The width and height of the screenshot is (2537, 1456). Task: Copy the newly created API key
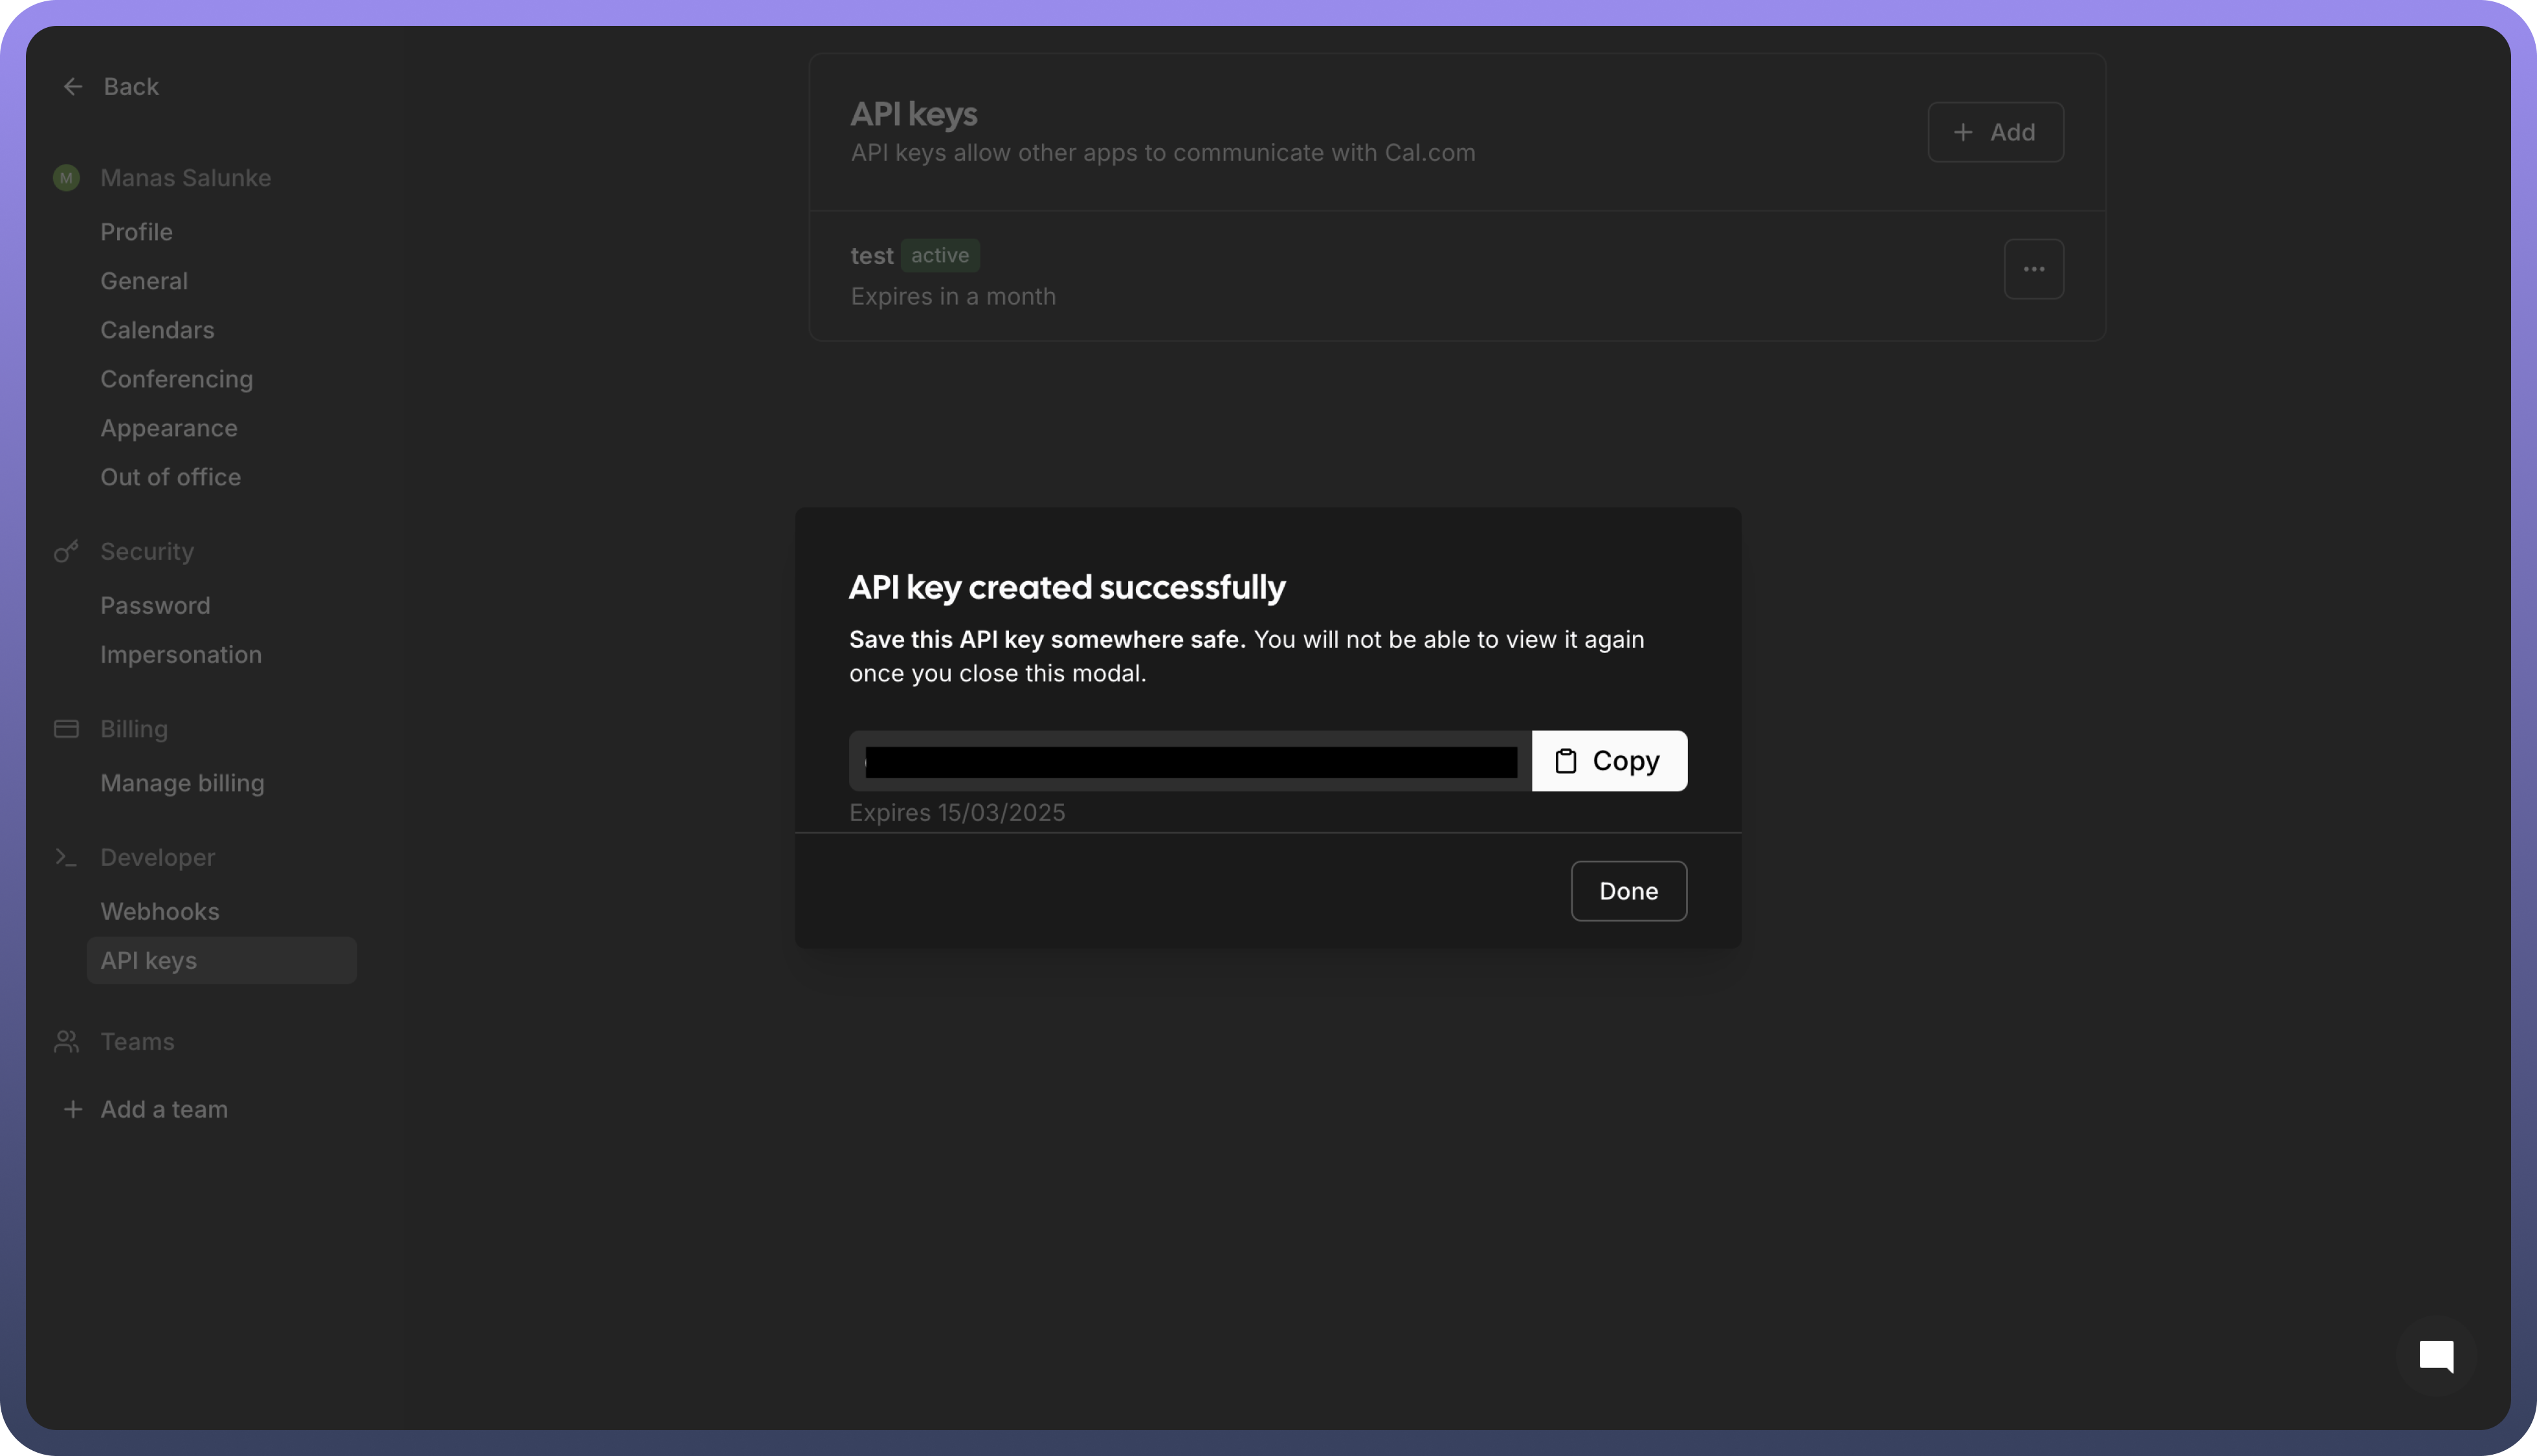tap(1608, 761)
